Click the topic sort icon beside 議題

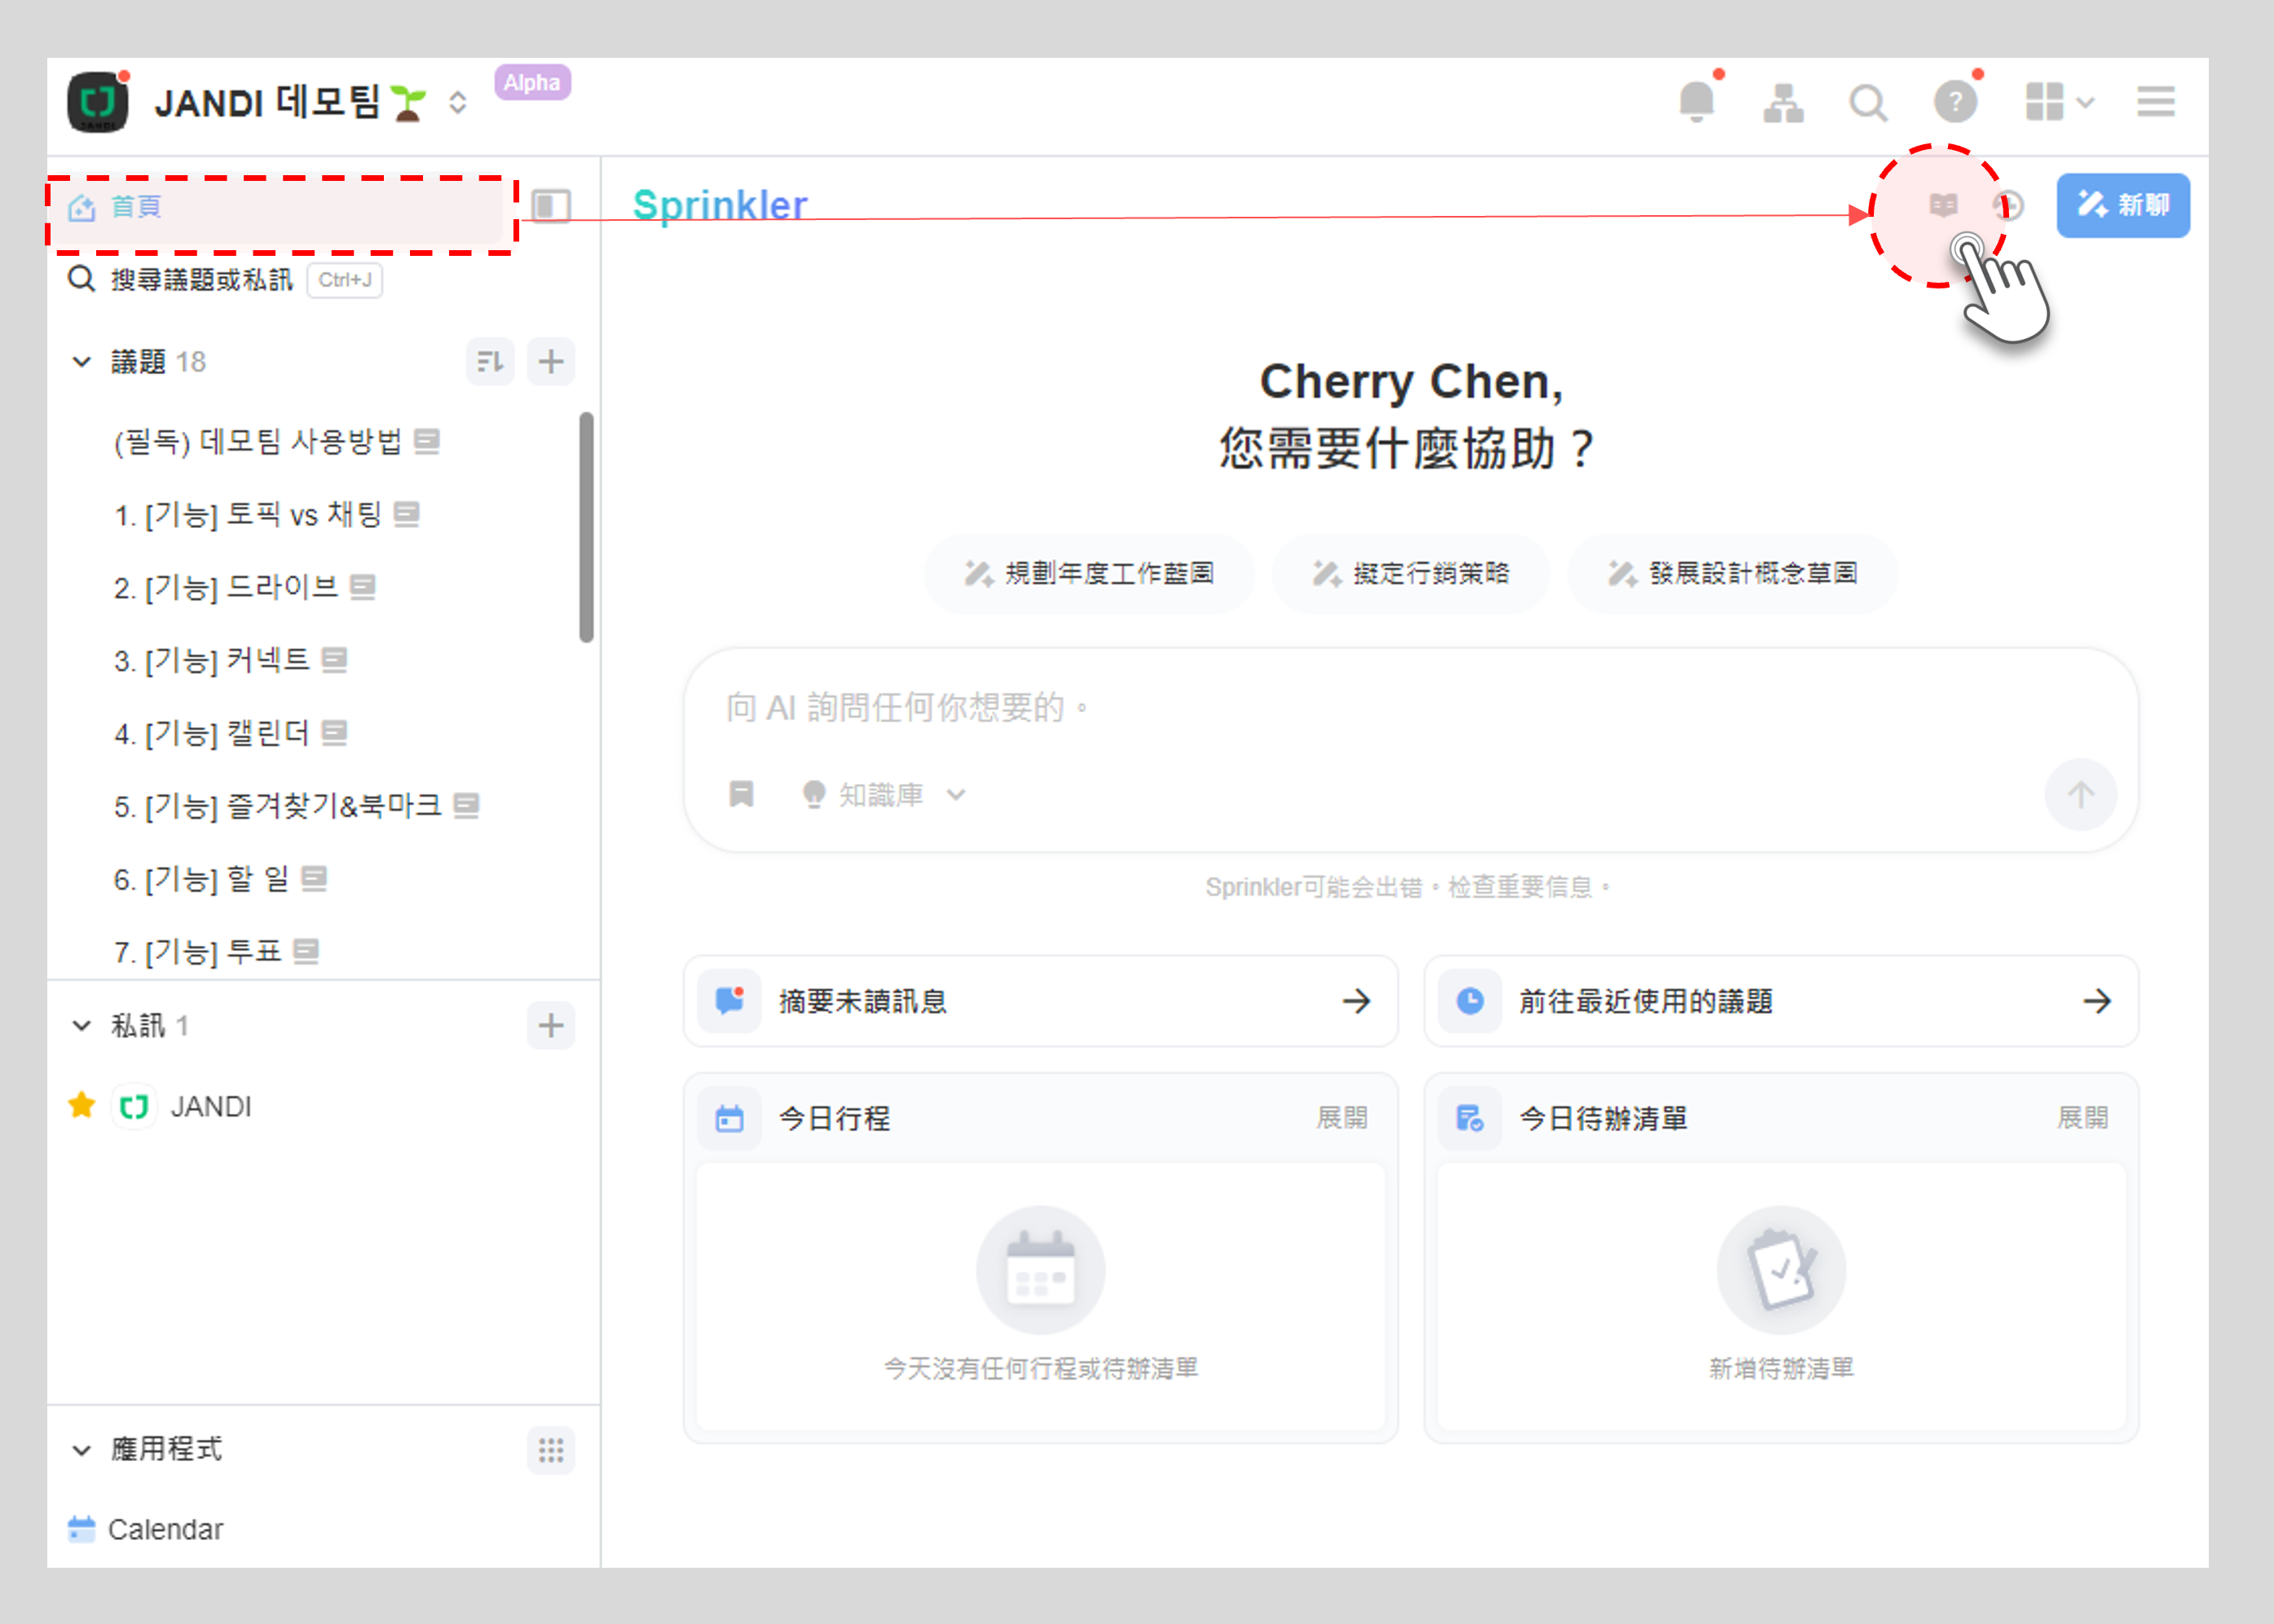[x=490, y=362]
